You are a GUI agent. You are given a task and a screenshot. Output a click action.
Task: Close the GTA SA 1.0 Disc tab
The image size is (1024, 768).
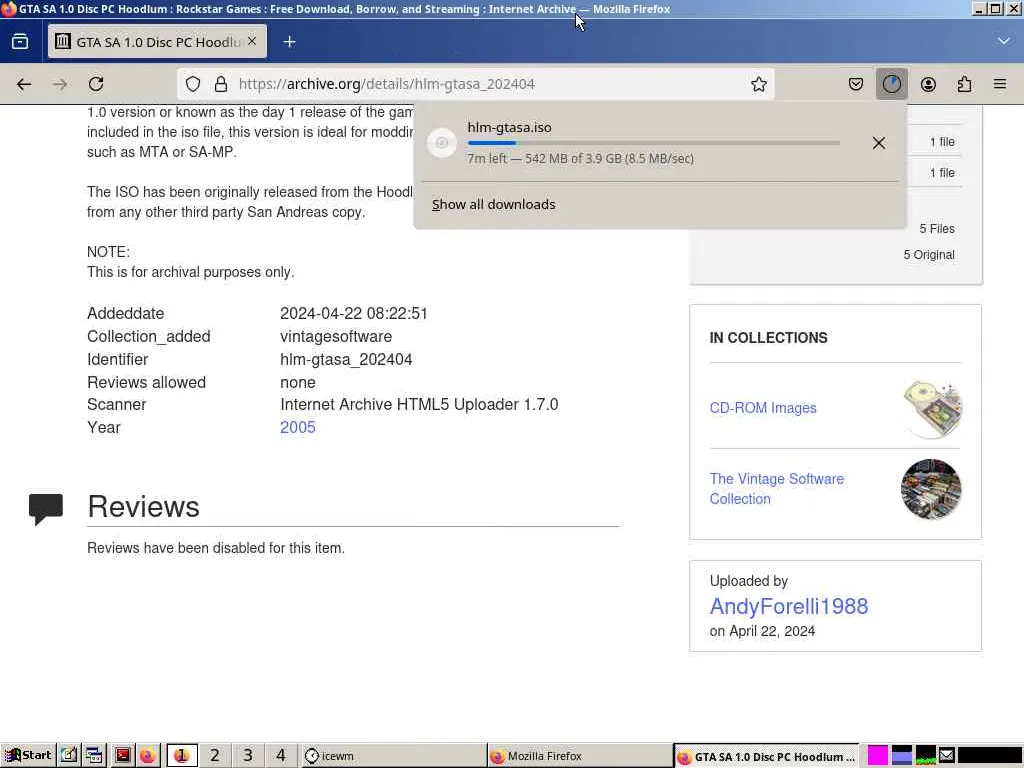(x=252, y=41)
